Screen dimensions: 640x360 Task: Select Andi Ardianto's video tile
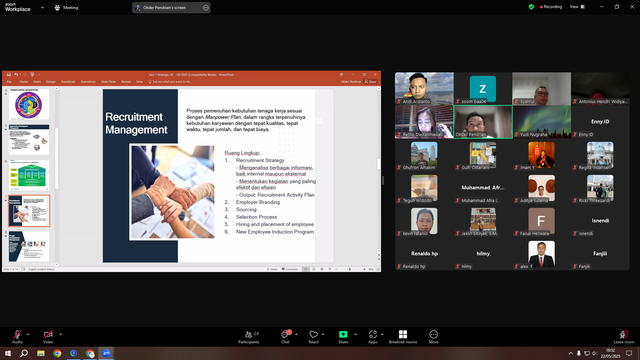(424, 89)
